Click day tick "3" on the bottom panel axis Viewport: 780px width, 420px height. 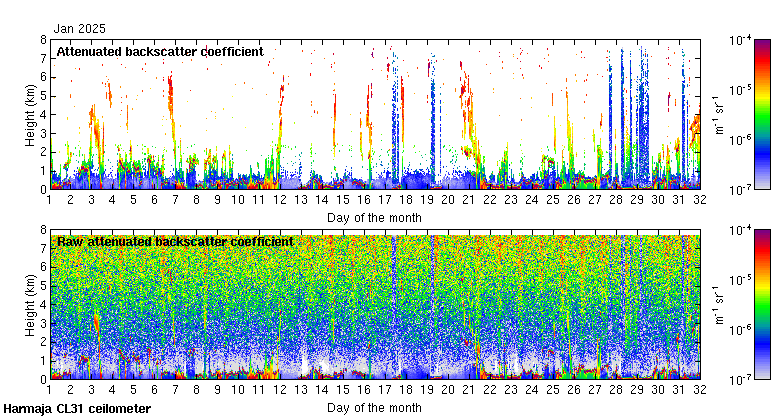[92, 390]
